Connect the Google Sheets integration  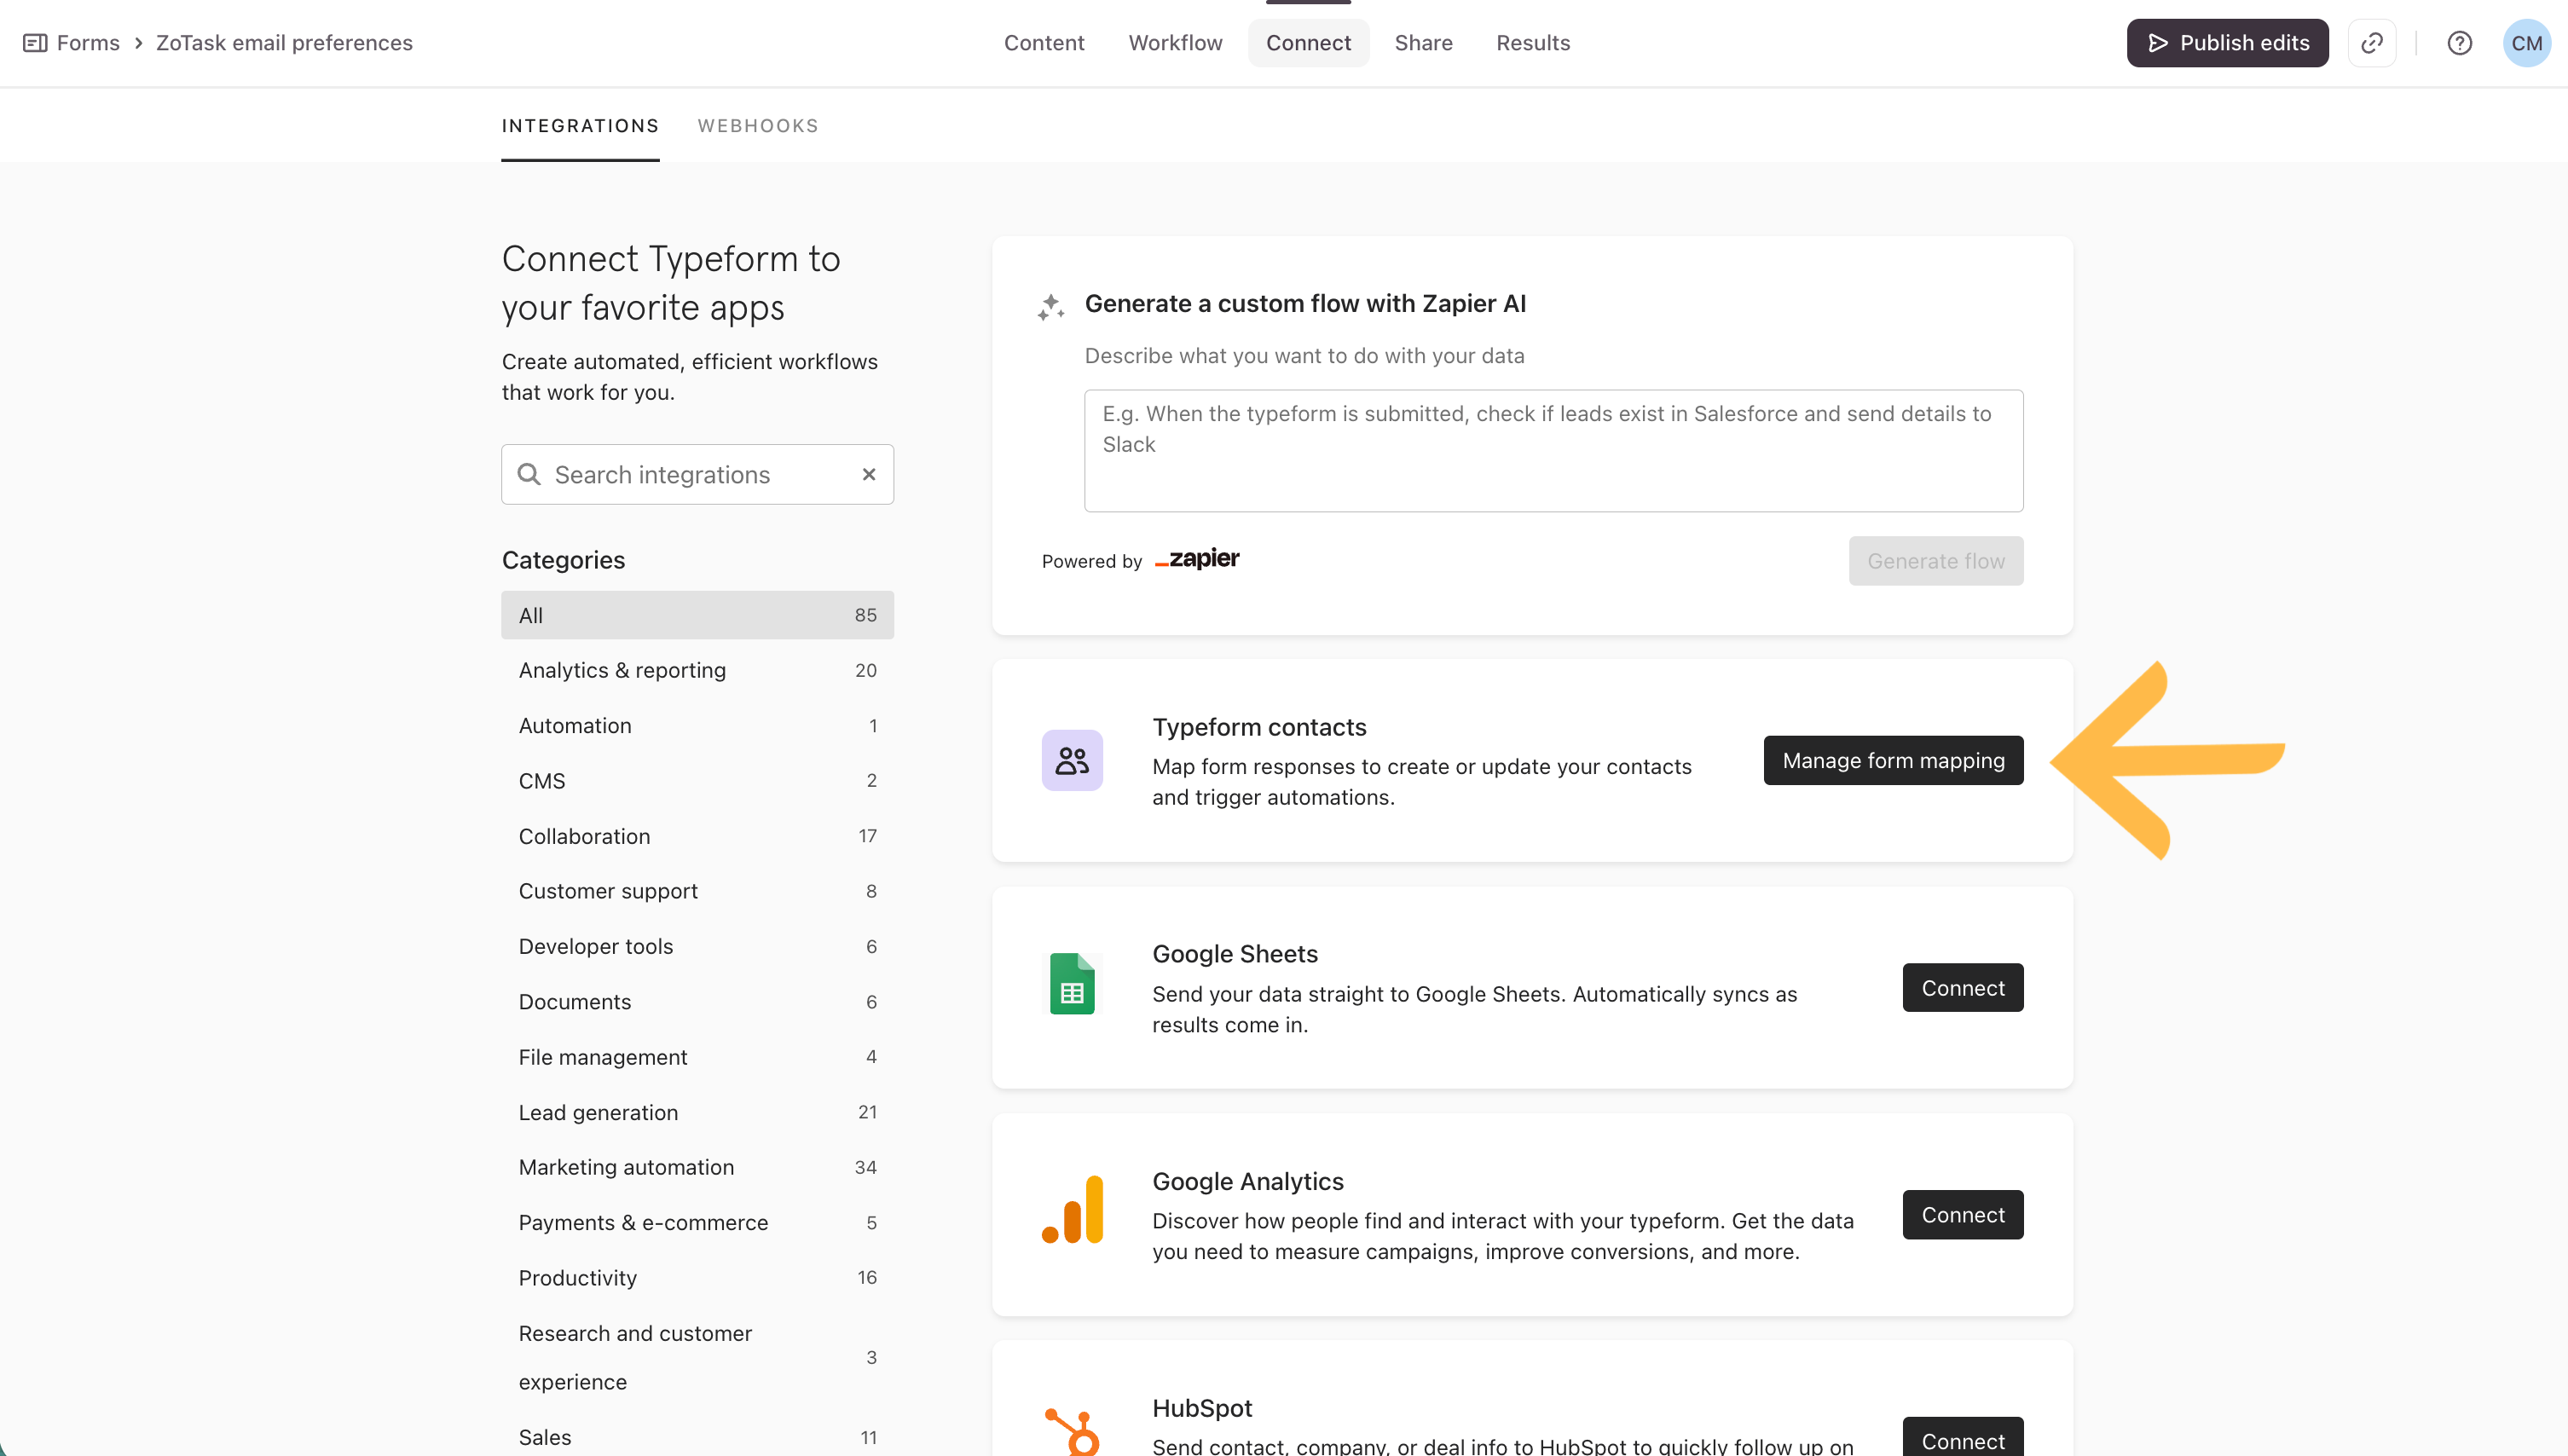pyautogui.click(x=1962, y=988)
